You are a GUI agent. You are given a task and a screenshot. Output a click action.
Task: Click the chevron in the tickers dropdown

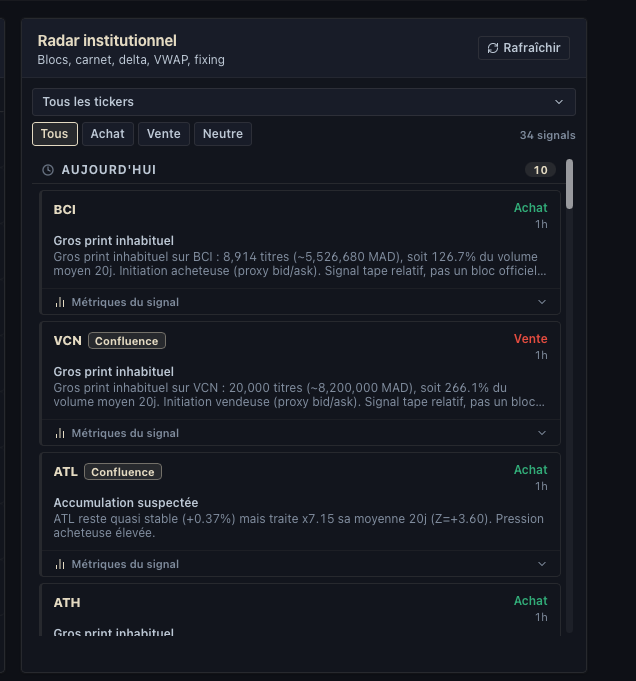(x=559, y=102)
